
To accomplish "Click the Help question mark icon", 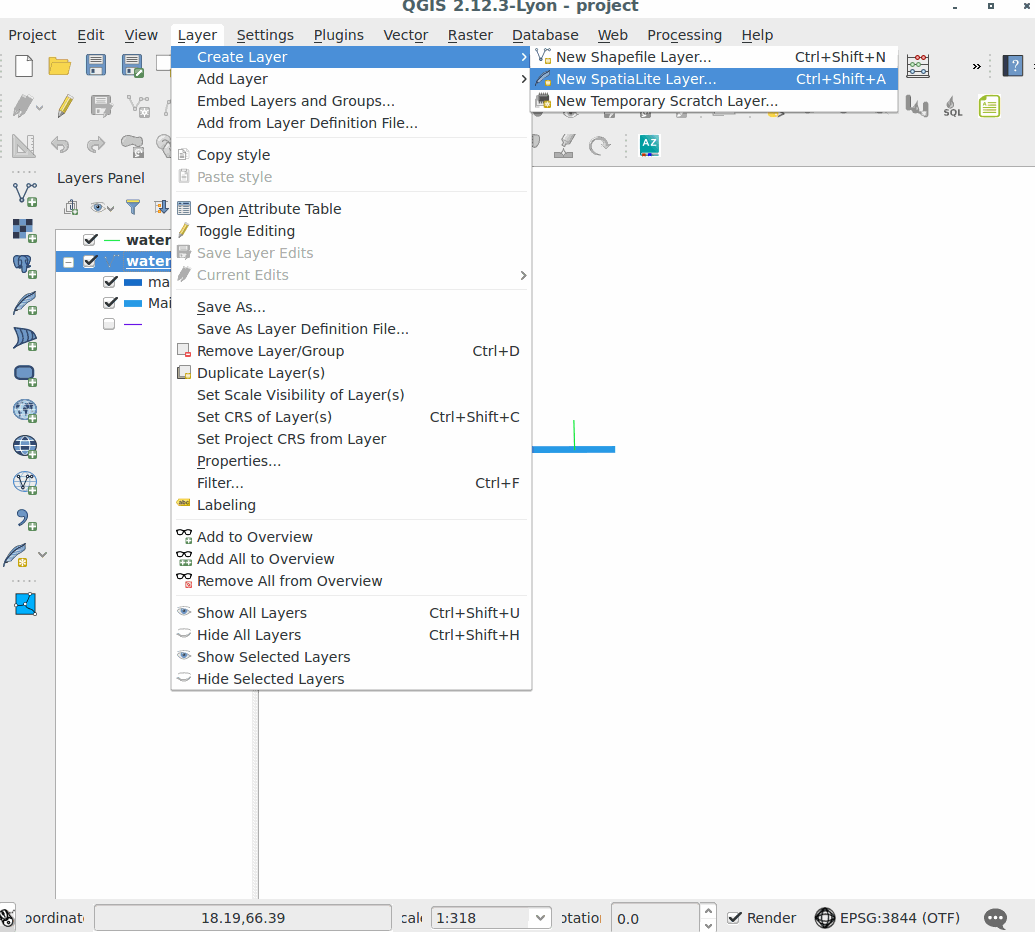I will pyautogui.click(x=1013, y=66).
